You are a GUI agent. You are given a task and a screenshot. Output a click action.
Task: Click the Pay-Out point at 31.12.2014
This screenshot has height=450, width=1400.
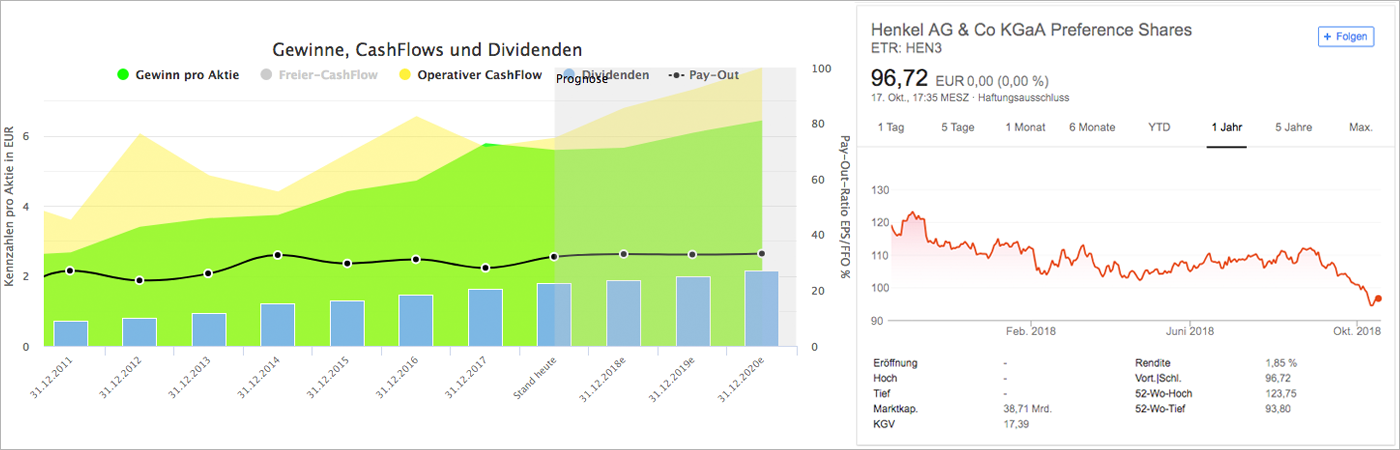pyautogui.click(x=278, y=255)
